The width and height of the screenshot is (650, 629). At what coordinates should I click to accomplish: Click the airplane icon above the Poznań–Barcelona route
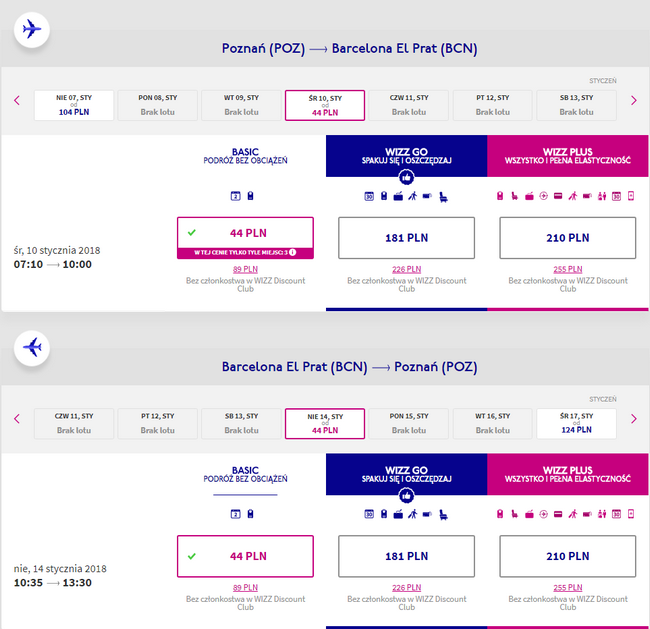coord(32,29)
